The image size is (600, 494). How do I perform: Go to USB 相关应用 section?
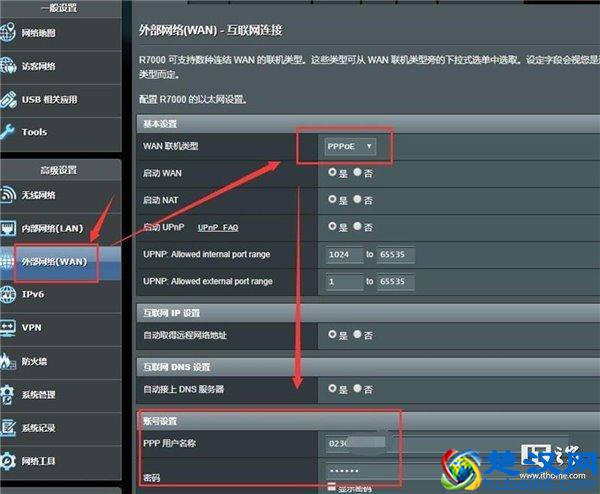click(x=61, y=100)
